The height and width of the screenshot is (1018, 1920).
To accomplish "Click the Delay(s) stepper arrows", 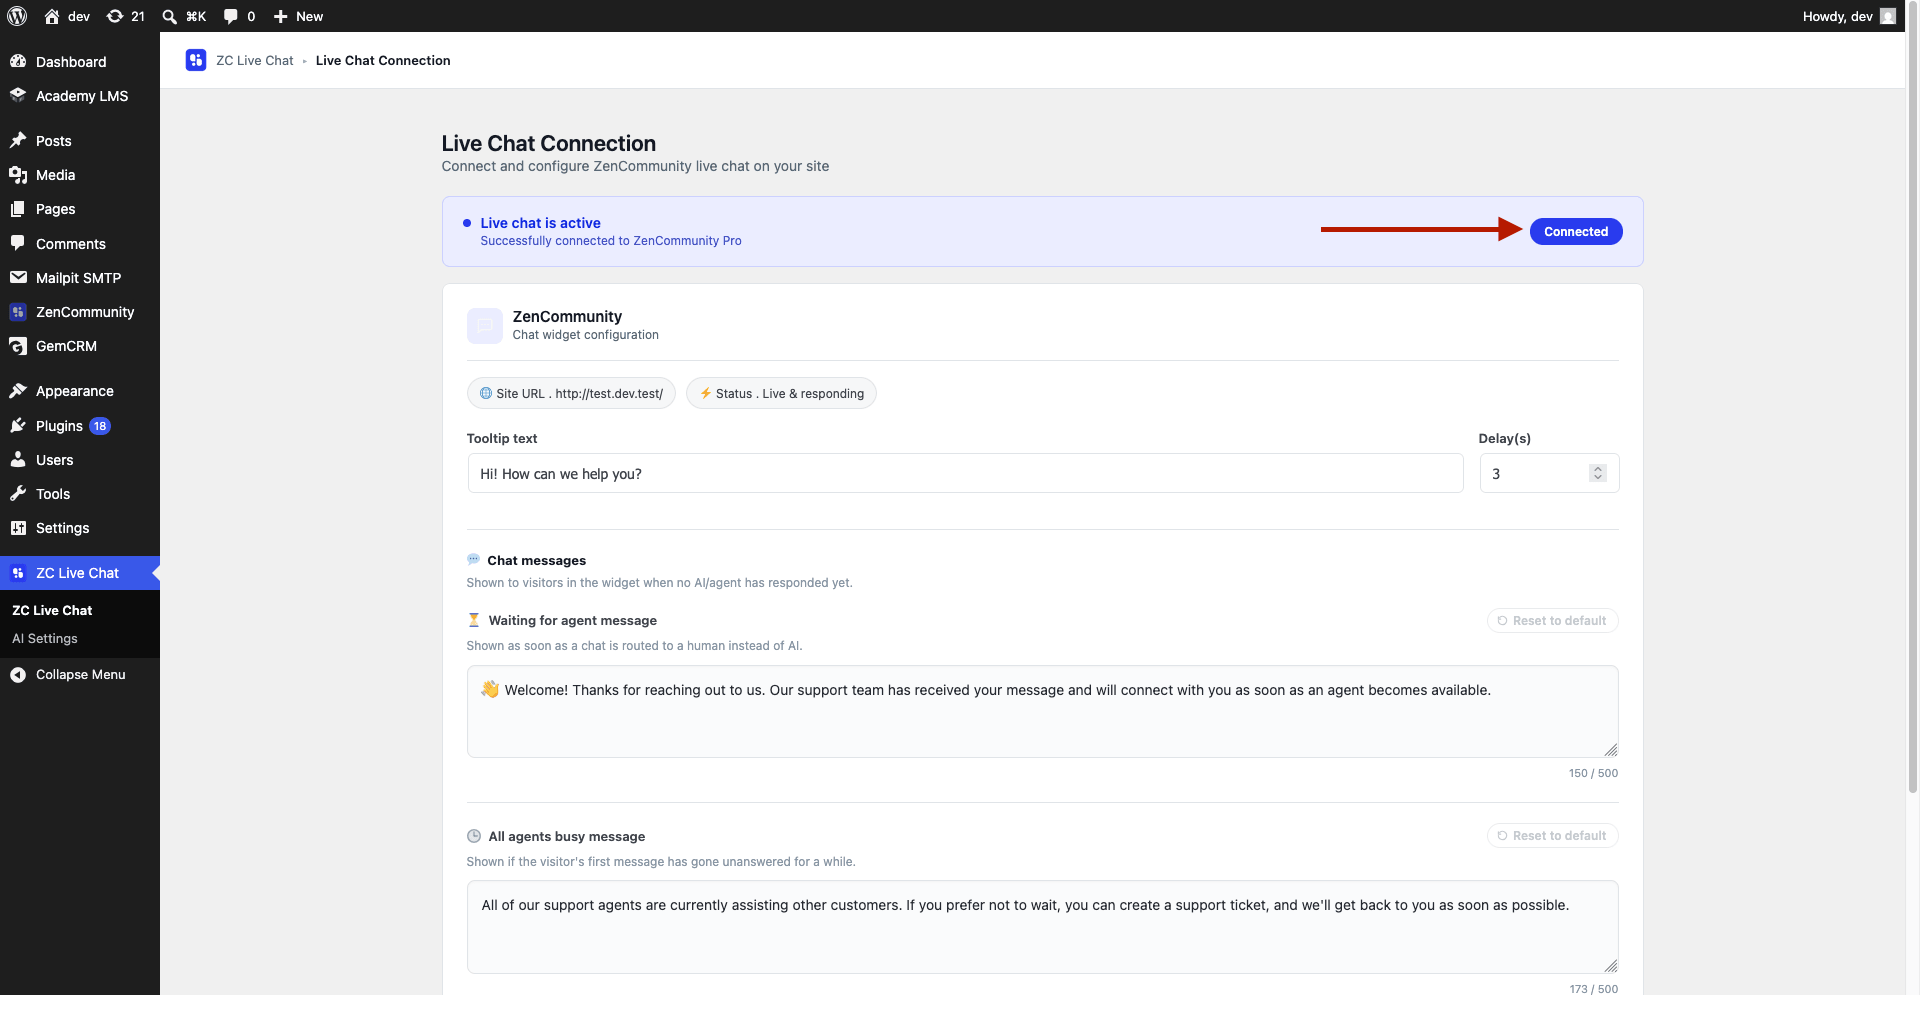I will [x=1598, y=473].
